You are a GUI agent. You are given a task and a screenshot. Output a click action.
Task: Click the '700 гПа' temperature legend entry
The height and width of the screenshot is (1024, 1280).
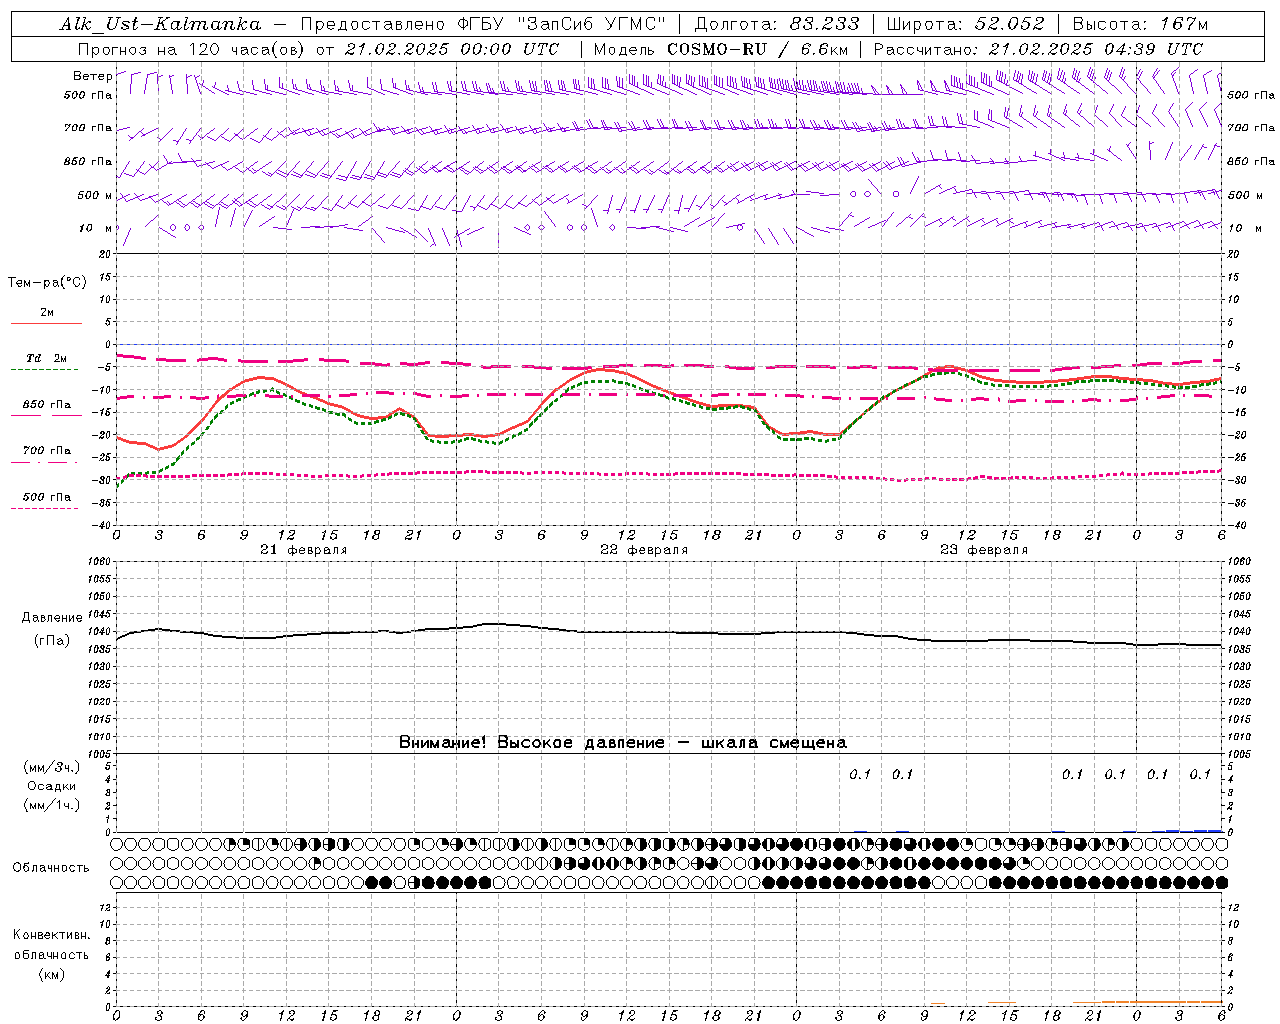coord(47,451)
